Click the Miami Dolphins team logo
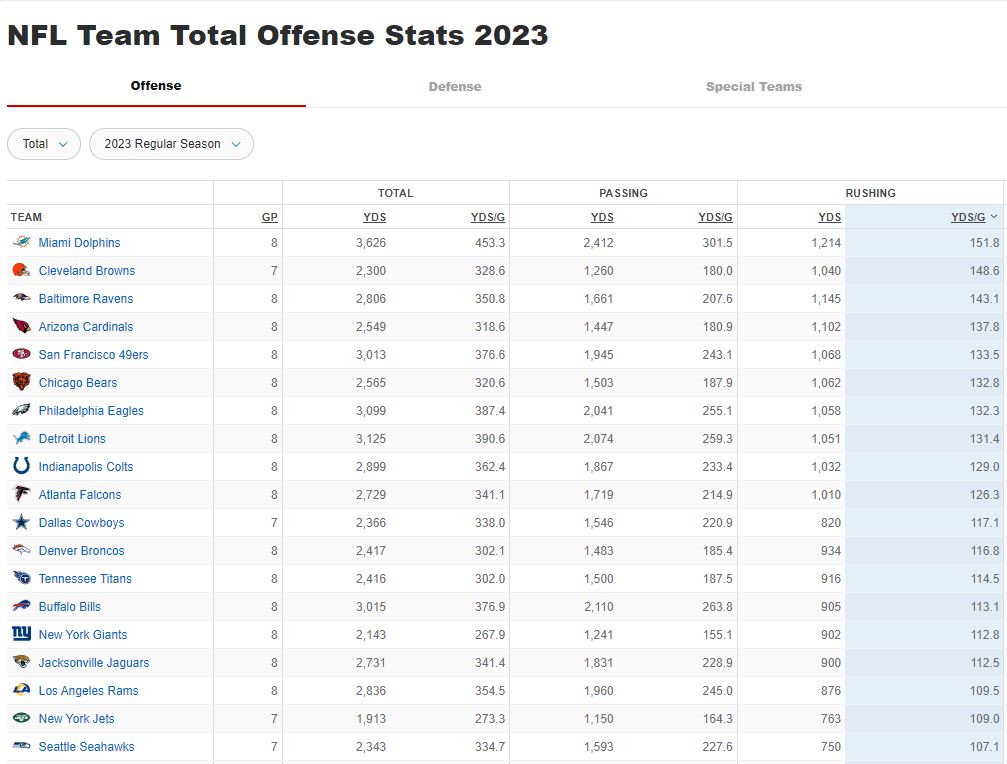 pos(22,242)
